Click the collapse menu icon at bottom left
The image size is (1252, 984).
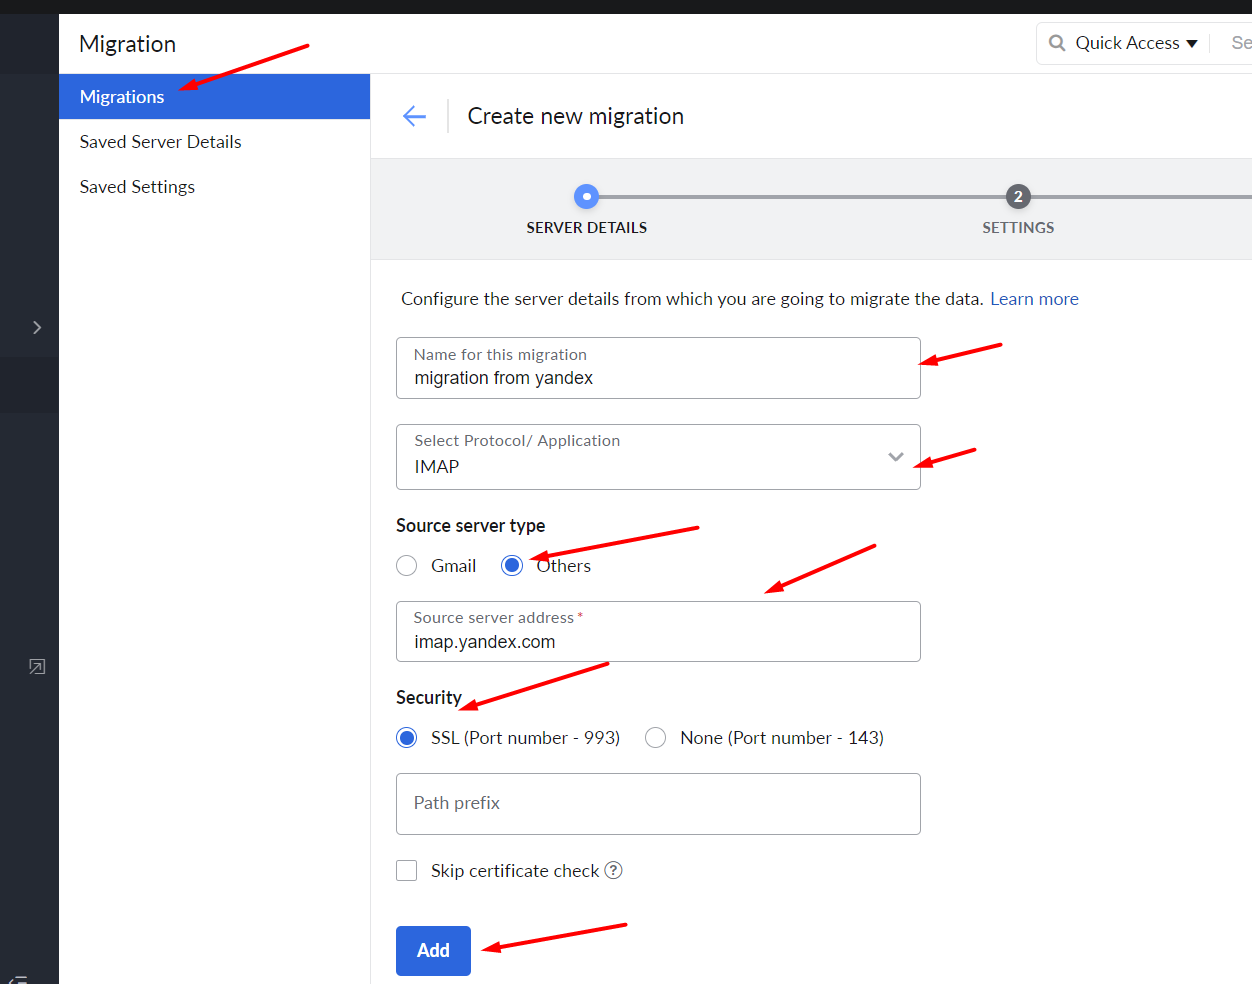[x=17, y=978]
